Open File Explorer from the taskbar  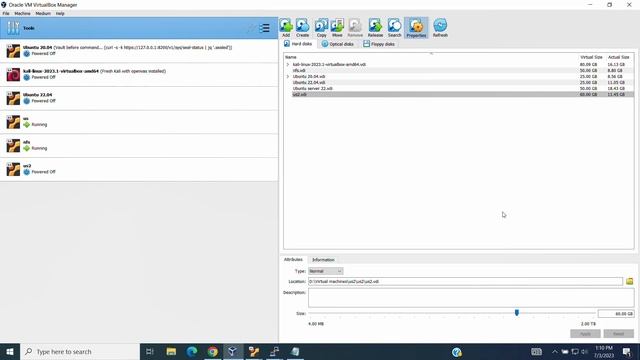tap(171, 351)
